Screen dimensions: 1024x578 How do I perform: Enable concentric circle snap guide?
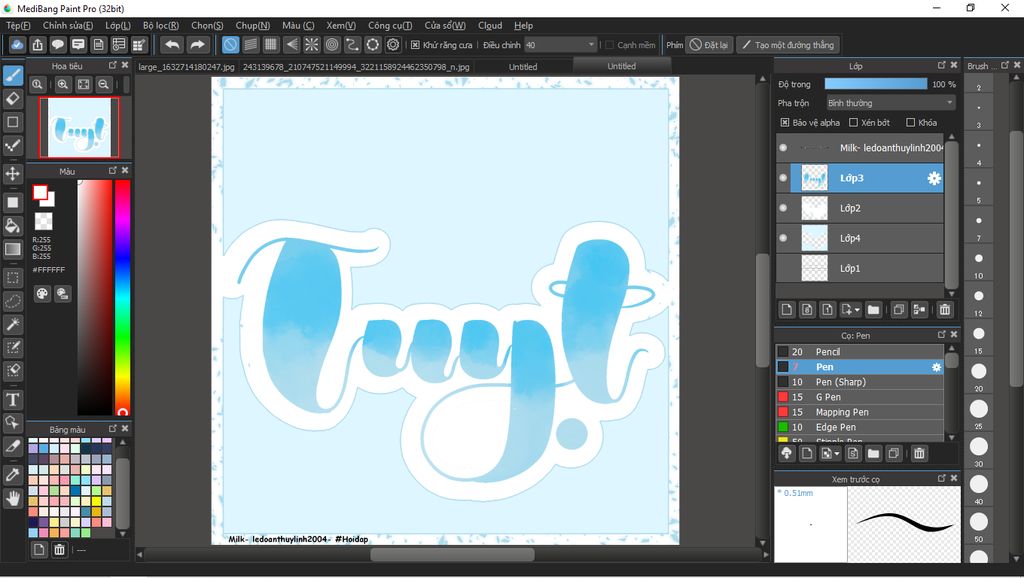coord(332,45)
